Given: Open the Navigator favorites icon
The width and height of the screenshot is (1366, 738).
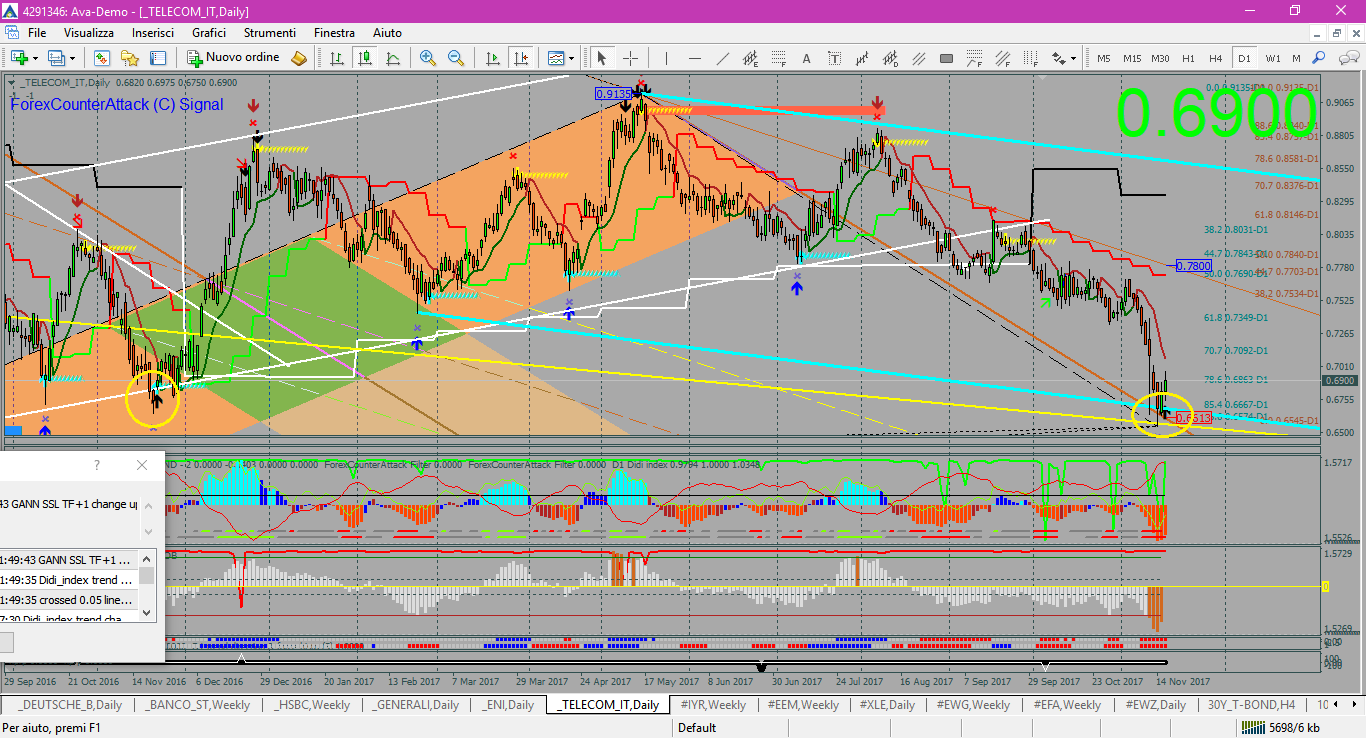Looking at the screenshot, I should click(x=129, y=58).
